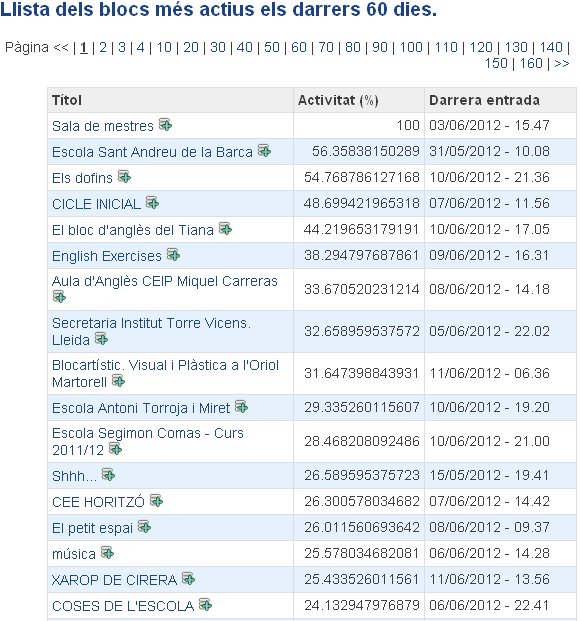This screenshot has width=580, height=621.
Task: Go to the next pages with >> link
Action: (x=561, y=63)
